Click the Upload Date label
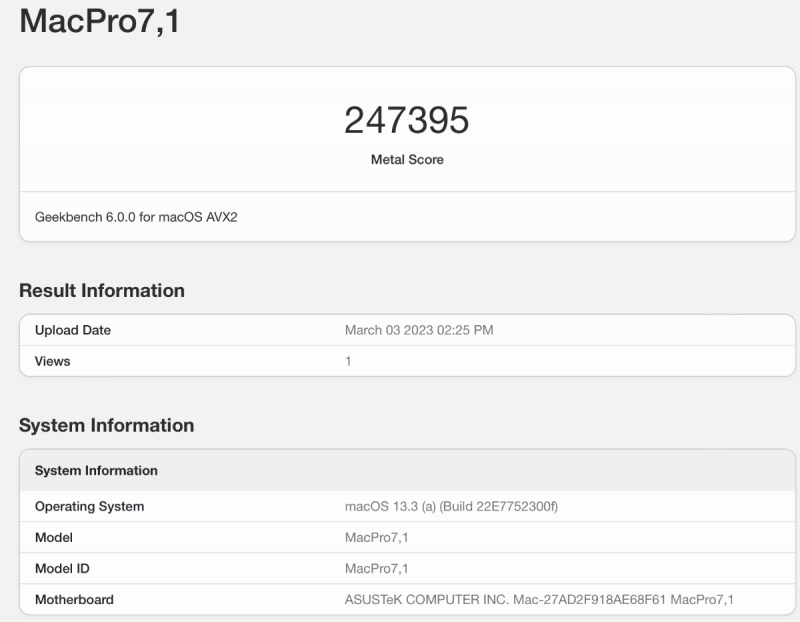800x622 pixels. [73, 330]
